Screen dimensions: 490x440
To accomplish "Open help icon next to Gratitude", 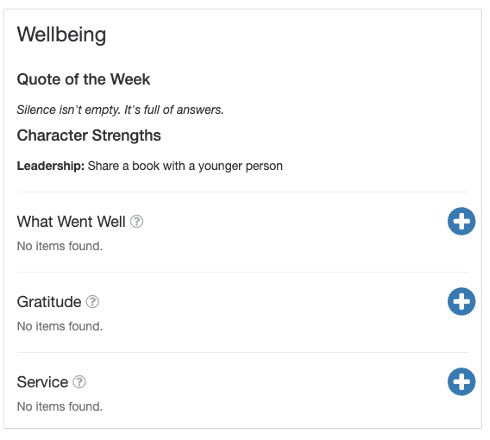I will click(x=92, y=302).
